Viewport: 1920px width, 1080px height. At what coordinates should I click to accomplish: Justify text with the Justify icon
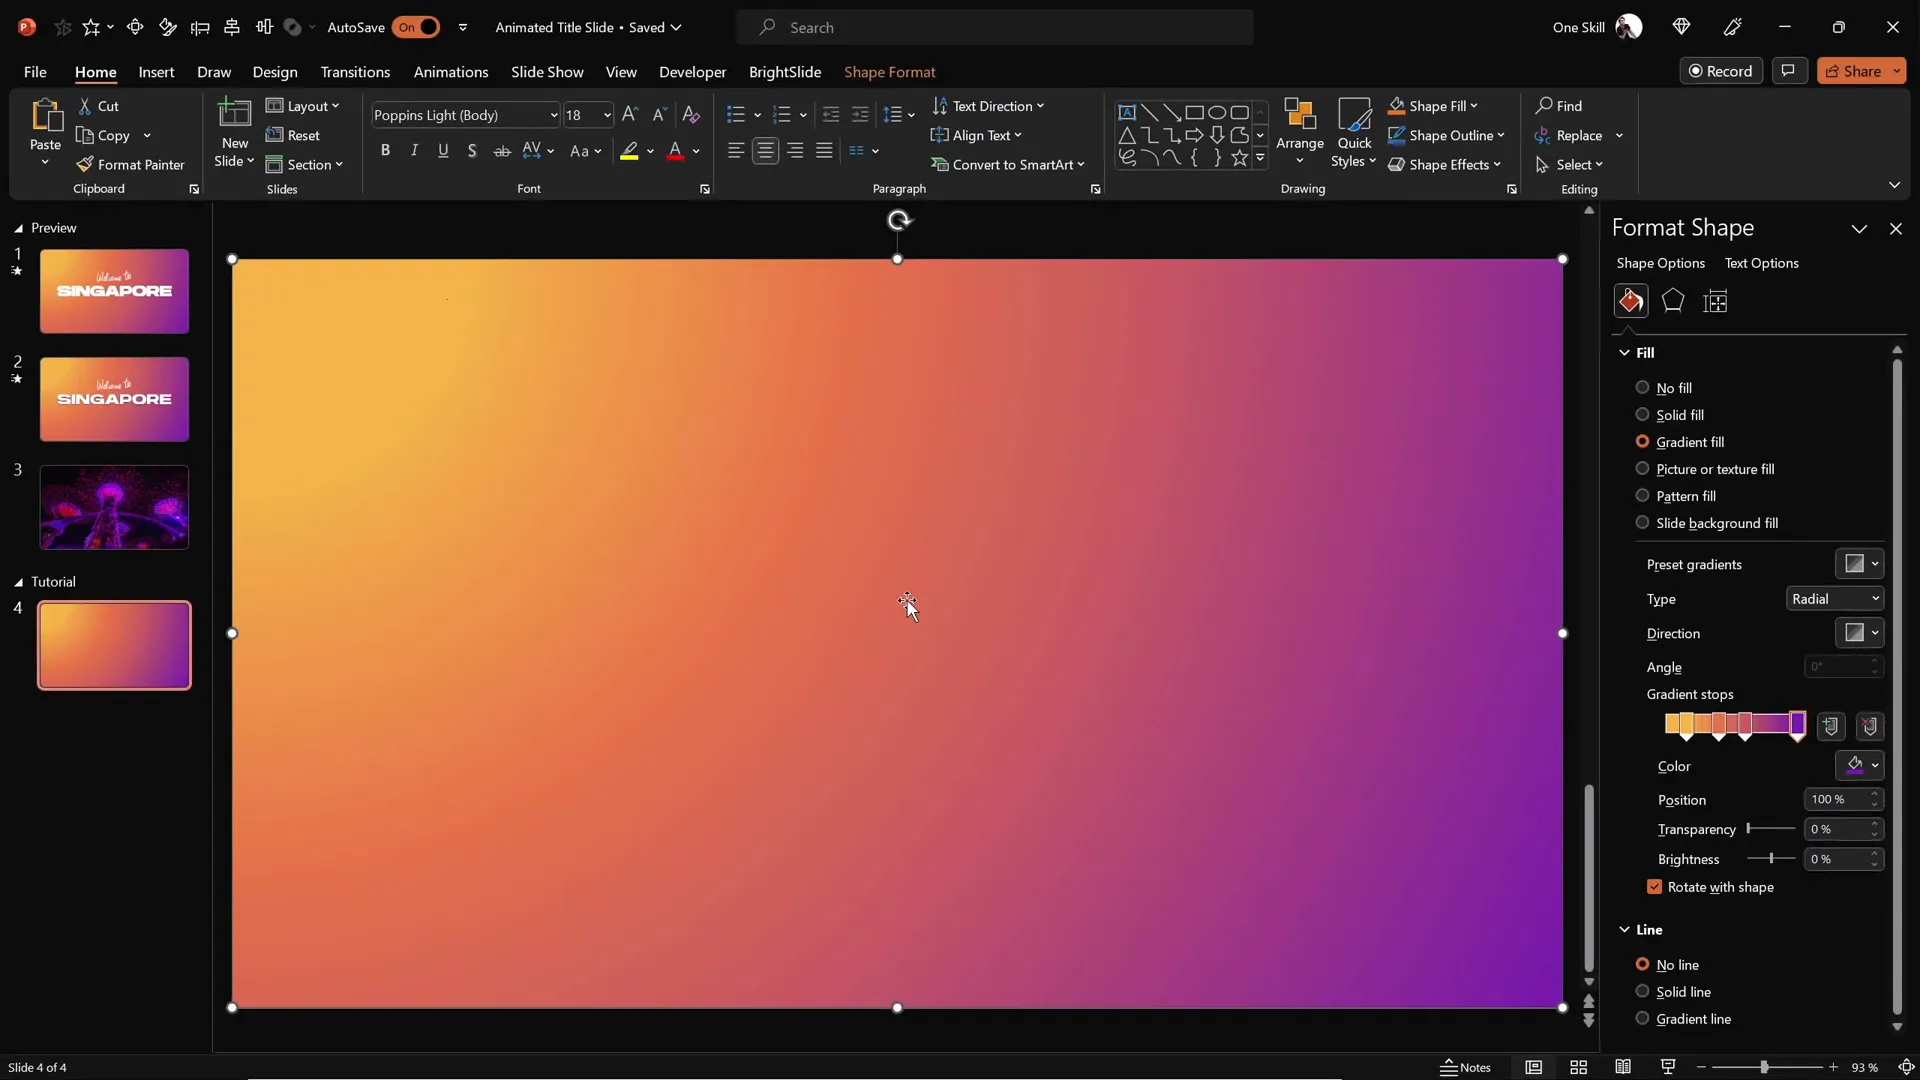(824, 150)
